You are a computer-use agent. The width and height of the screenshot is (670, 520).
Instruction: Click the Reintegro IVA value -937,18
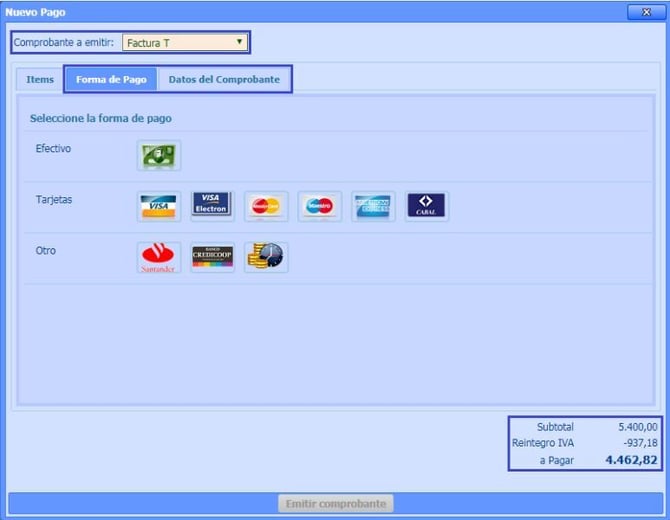tap(640, 443)
